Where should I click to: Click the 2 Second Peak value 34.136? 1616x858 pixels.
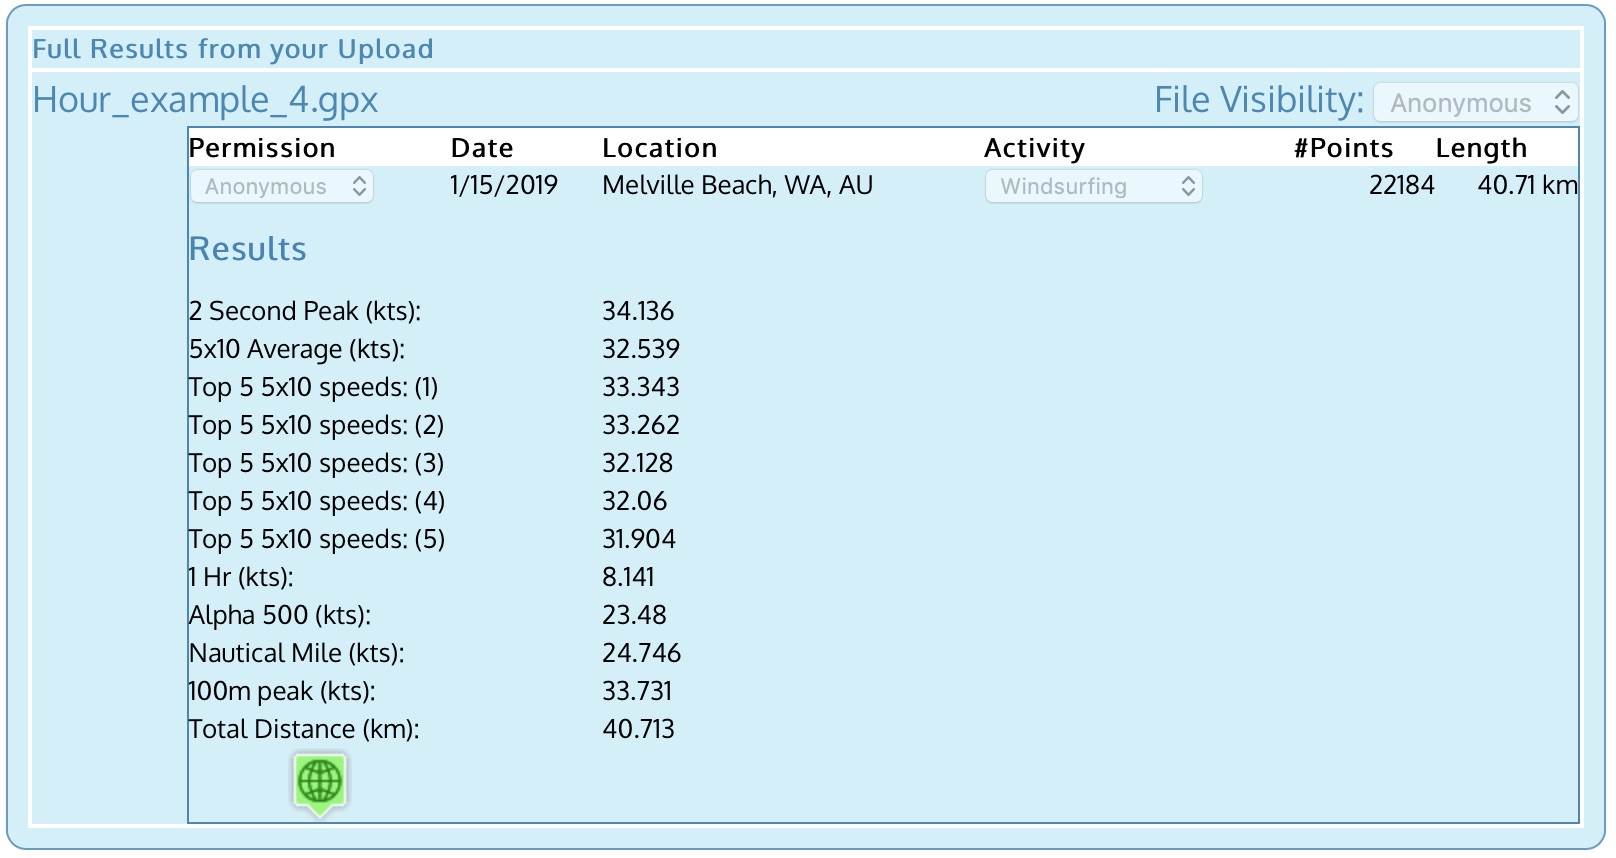coord(637,311)
